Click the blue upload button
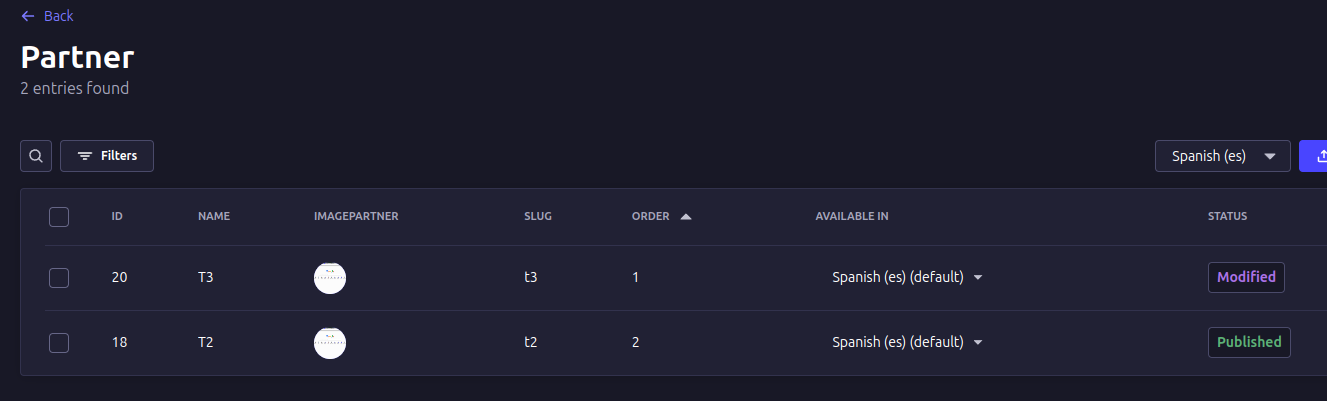 coord(1315,156)
